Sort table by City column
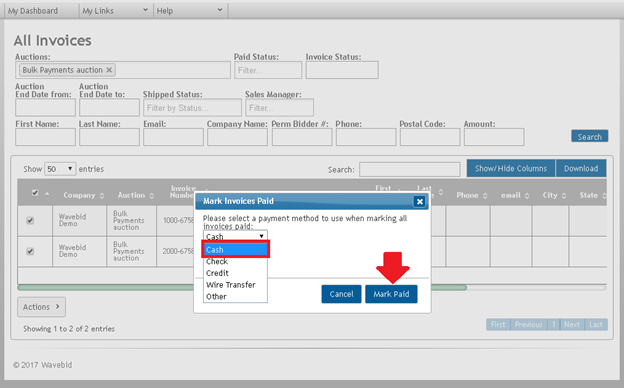This screenshot has width=624, height=388. [x=554, y=195]
